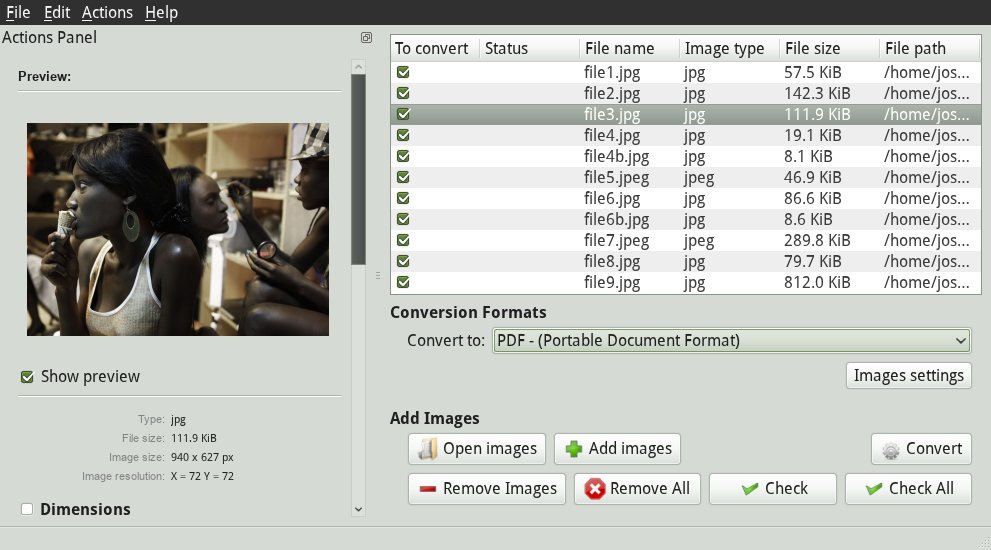
Task: Open the Convert to format dropdown
Action: pos(732,340)
